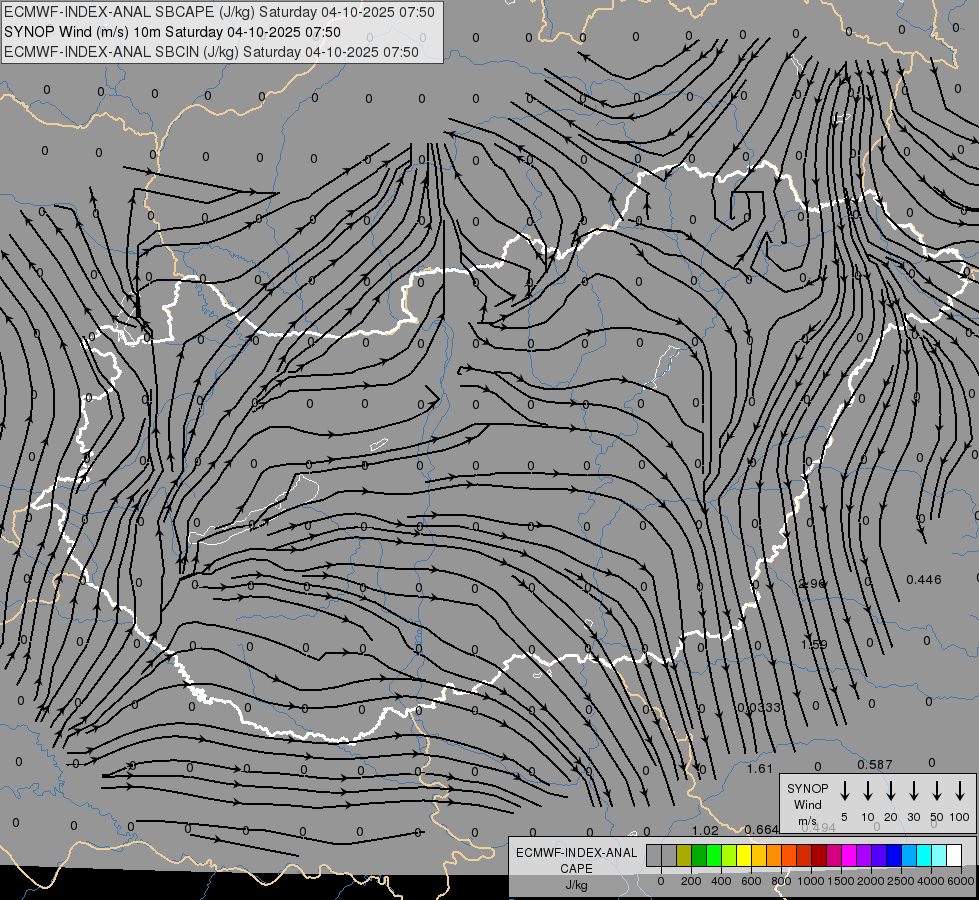This screenshot has width=979, height=900.
Task: Click the 0.494 value under wind legend
Action: pyautogui.click(x=818, y=828)
